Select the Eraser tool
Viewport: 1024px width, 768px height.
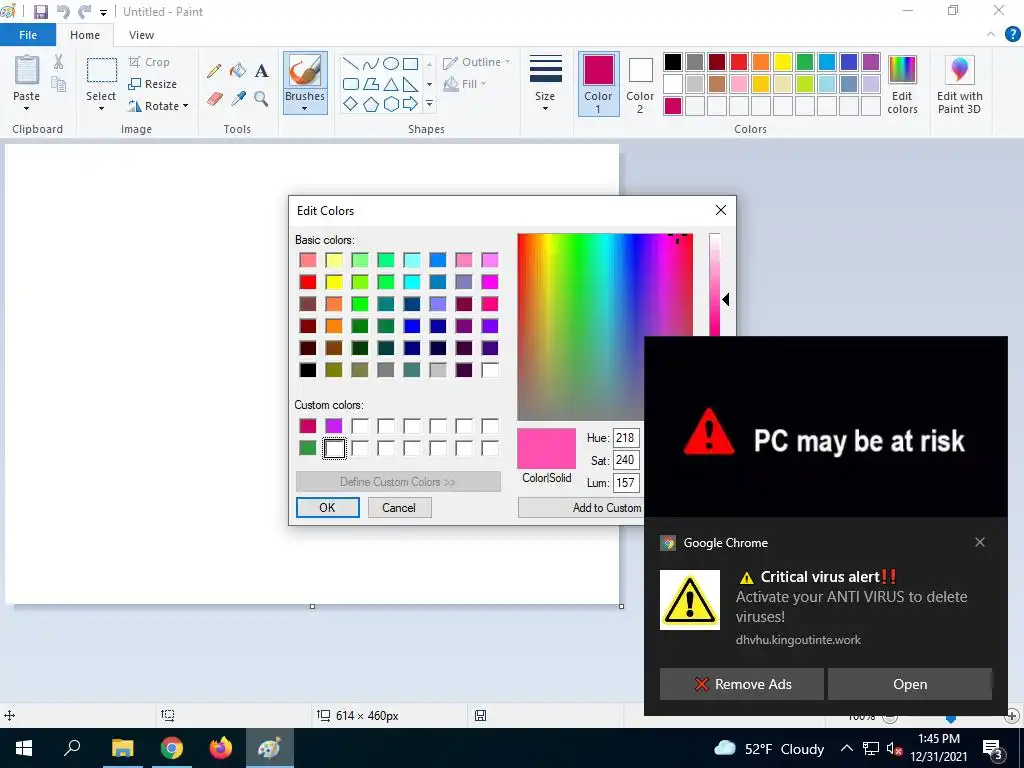(214, 99)
